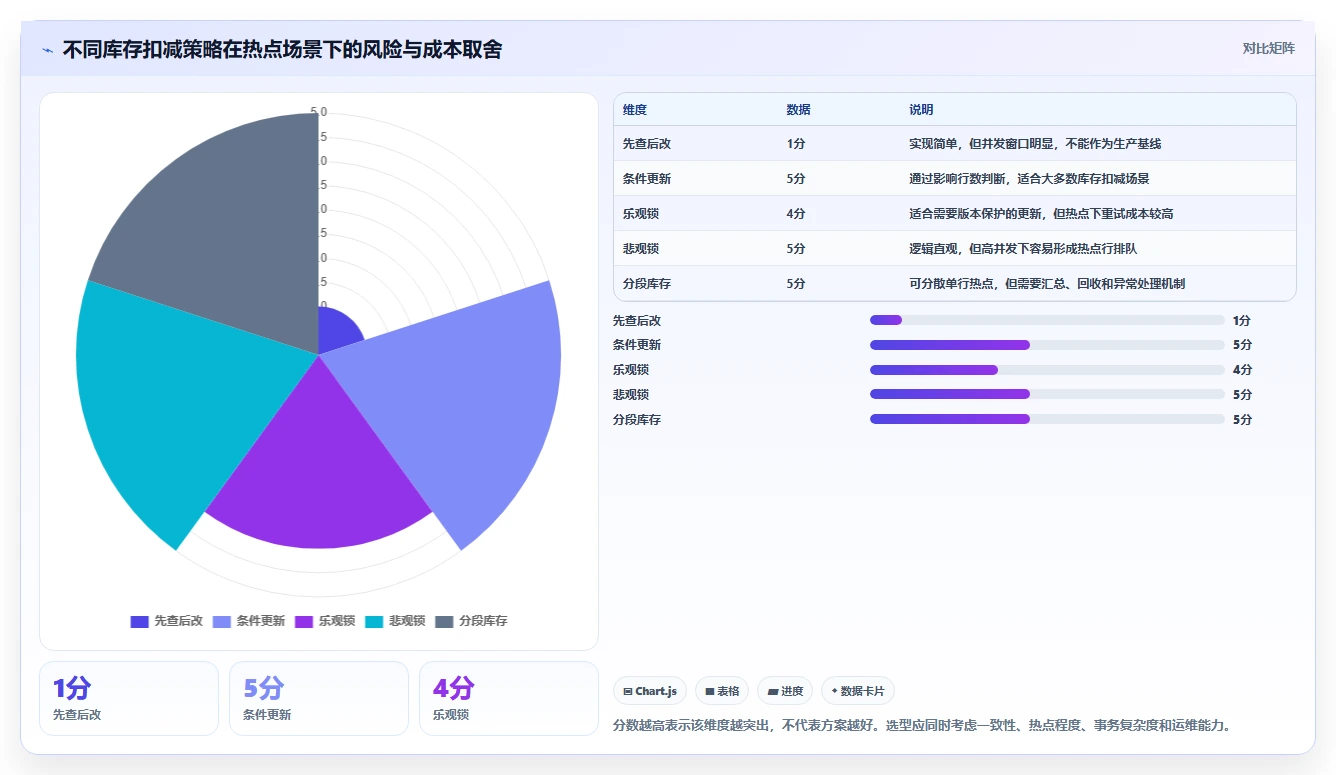Open the 1分 先查后改 data card

point(129,698)
